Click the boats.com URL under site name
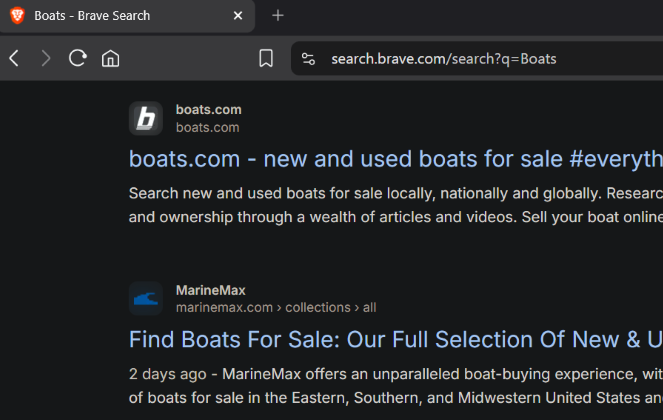 point(208,127)
